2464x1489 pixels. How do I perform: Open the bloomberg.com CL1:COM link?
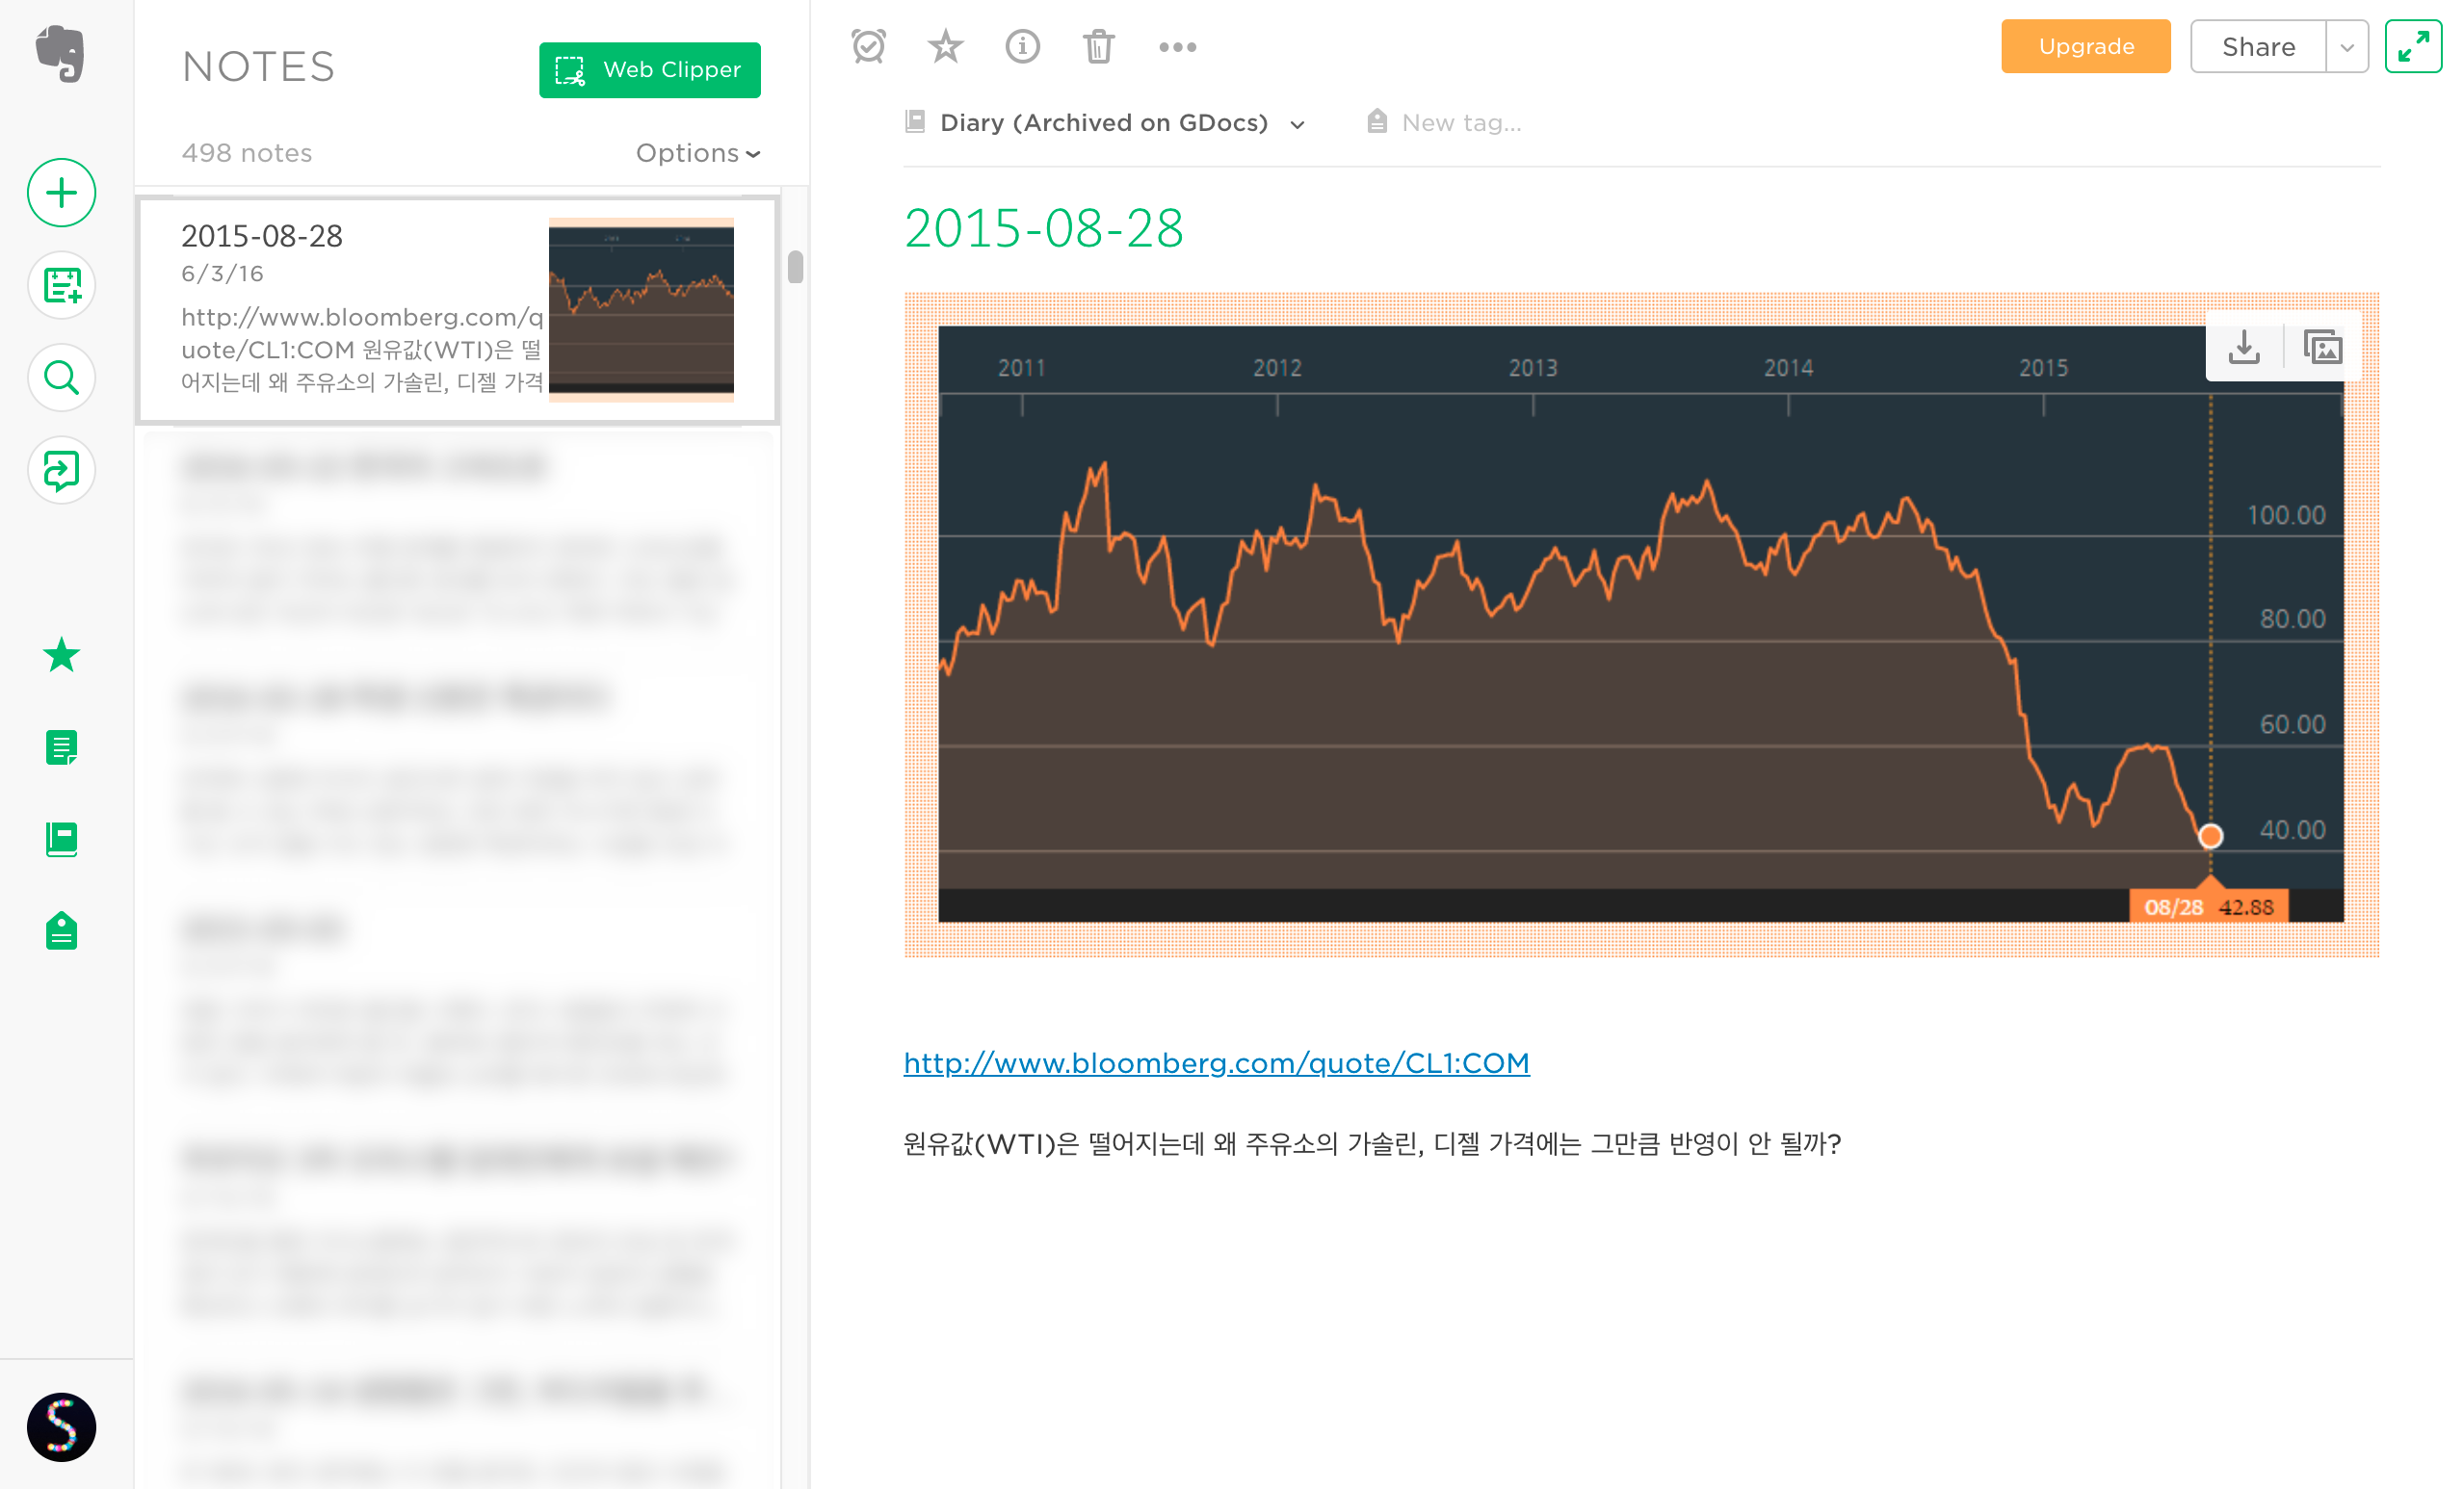[x=1216, y=1063]
